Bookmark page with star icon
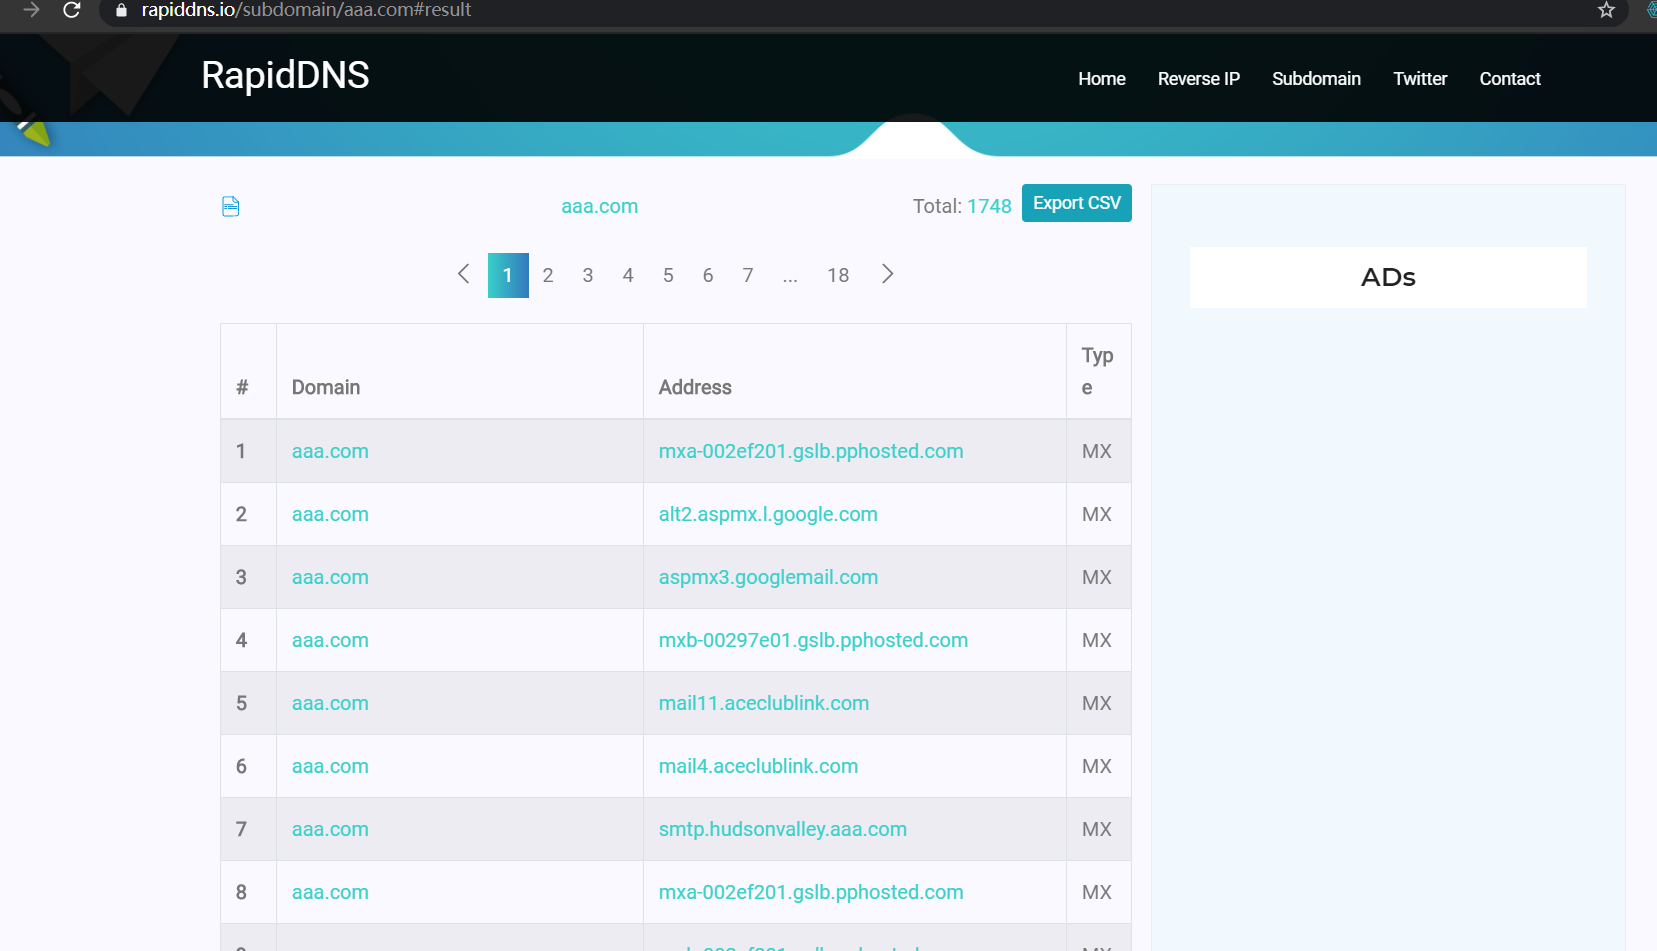Viewport: 1657px width, 951px height. [x=1606, y=10]
